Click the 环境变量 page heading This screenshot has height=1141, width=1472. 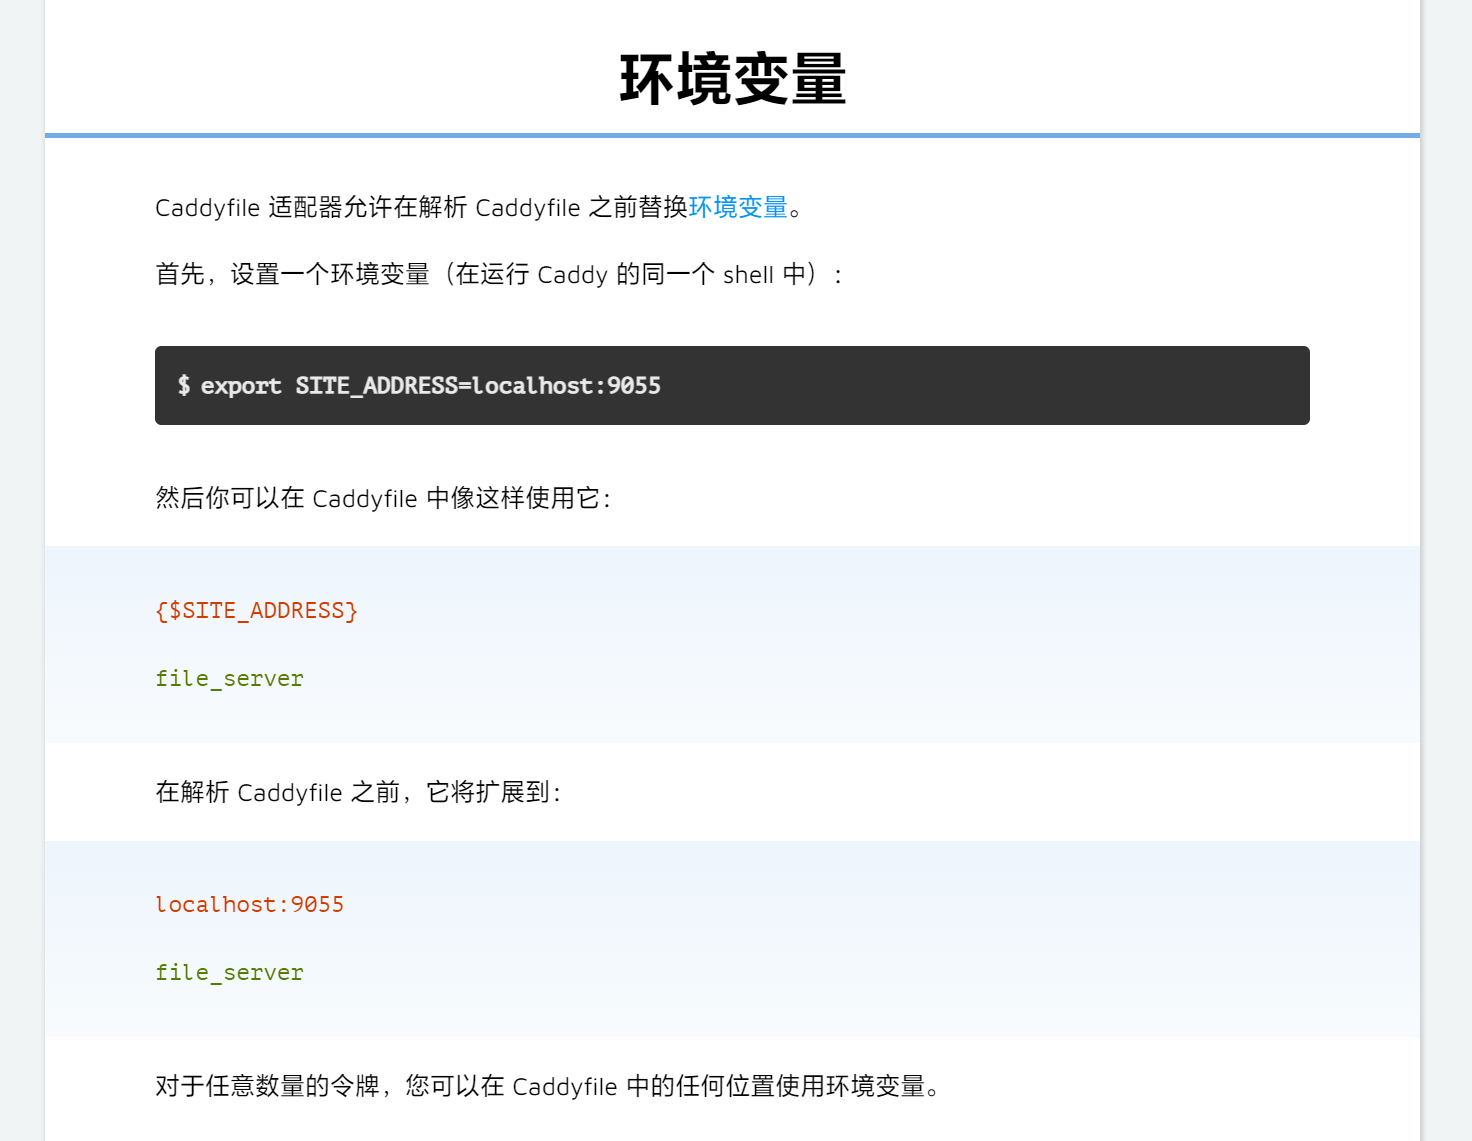pyautogui.click(x=733, y=80)
